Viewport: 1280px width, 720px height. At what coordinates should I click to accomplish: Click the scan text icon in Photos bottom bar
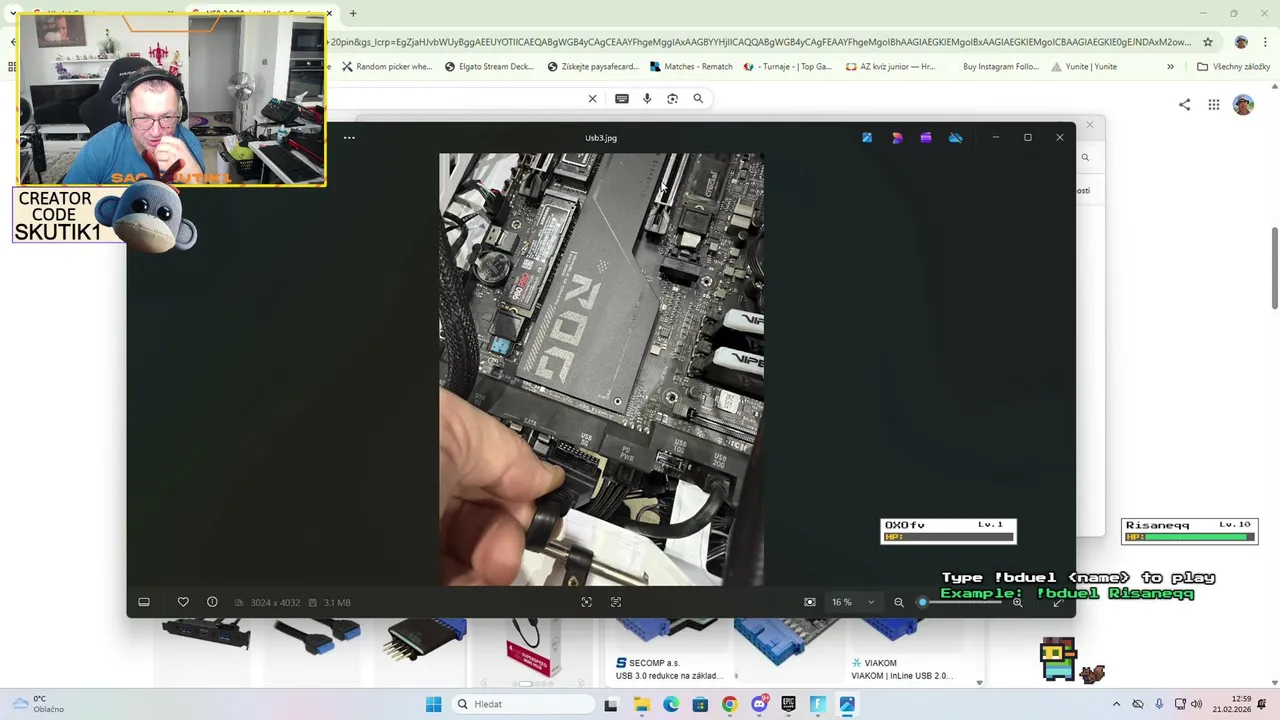coord(616,602)
